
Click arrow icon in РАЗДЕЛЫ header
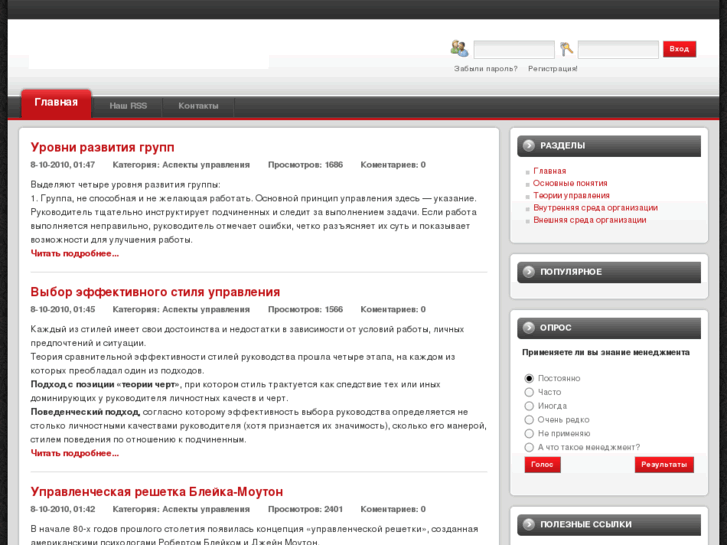[x=529, y=146]
